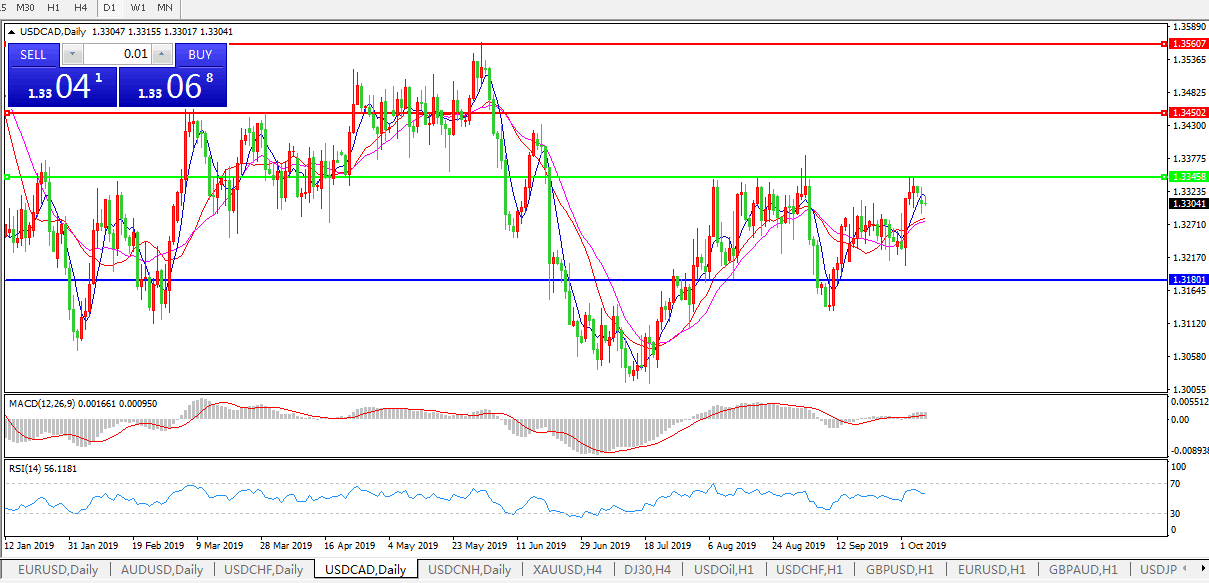Select the green 1.33458 price level label
The image size is (1209, 583).
point(1188,177)
